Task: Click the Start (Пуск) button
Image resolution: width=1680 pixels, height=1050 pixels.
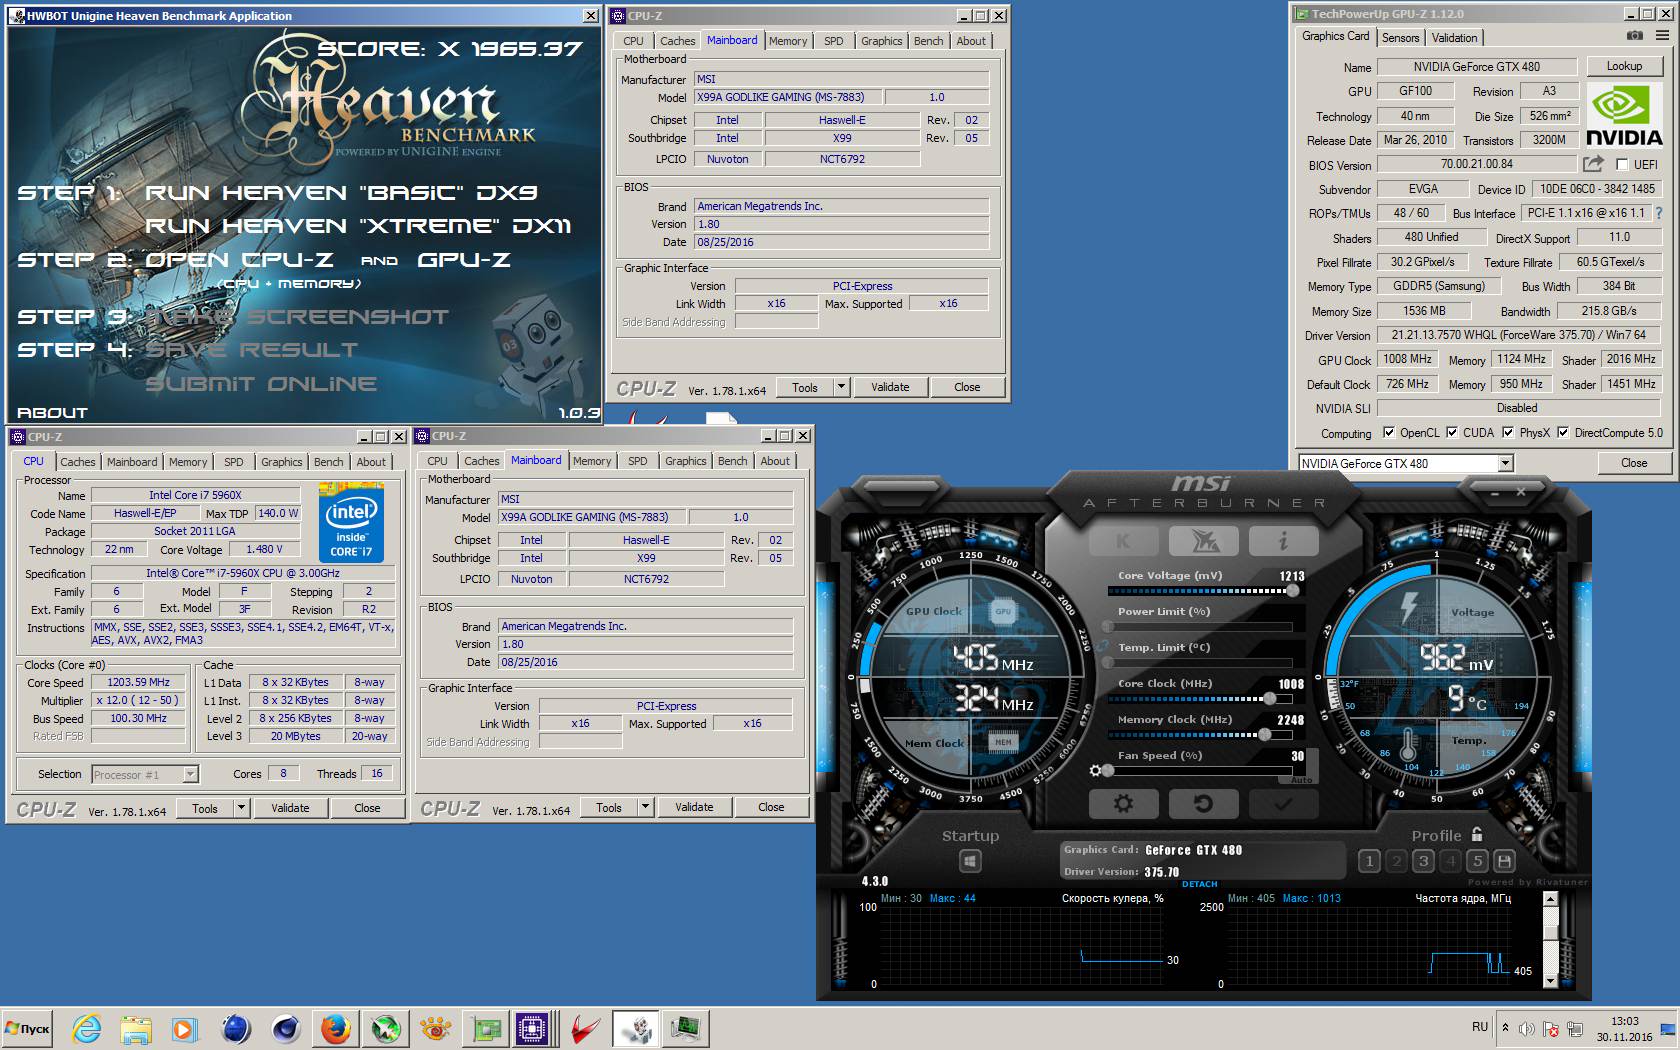Action: [x=27, y=1028]
